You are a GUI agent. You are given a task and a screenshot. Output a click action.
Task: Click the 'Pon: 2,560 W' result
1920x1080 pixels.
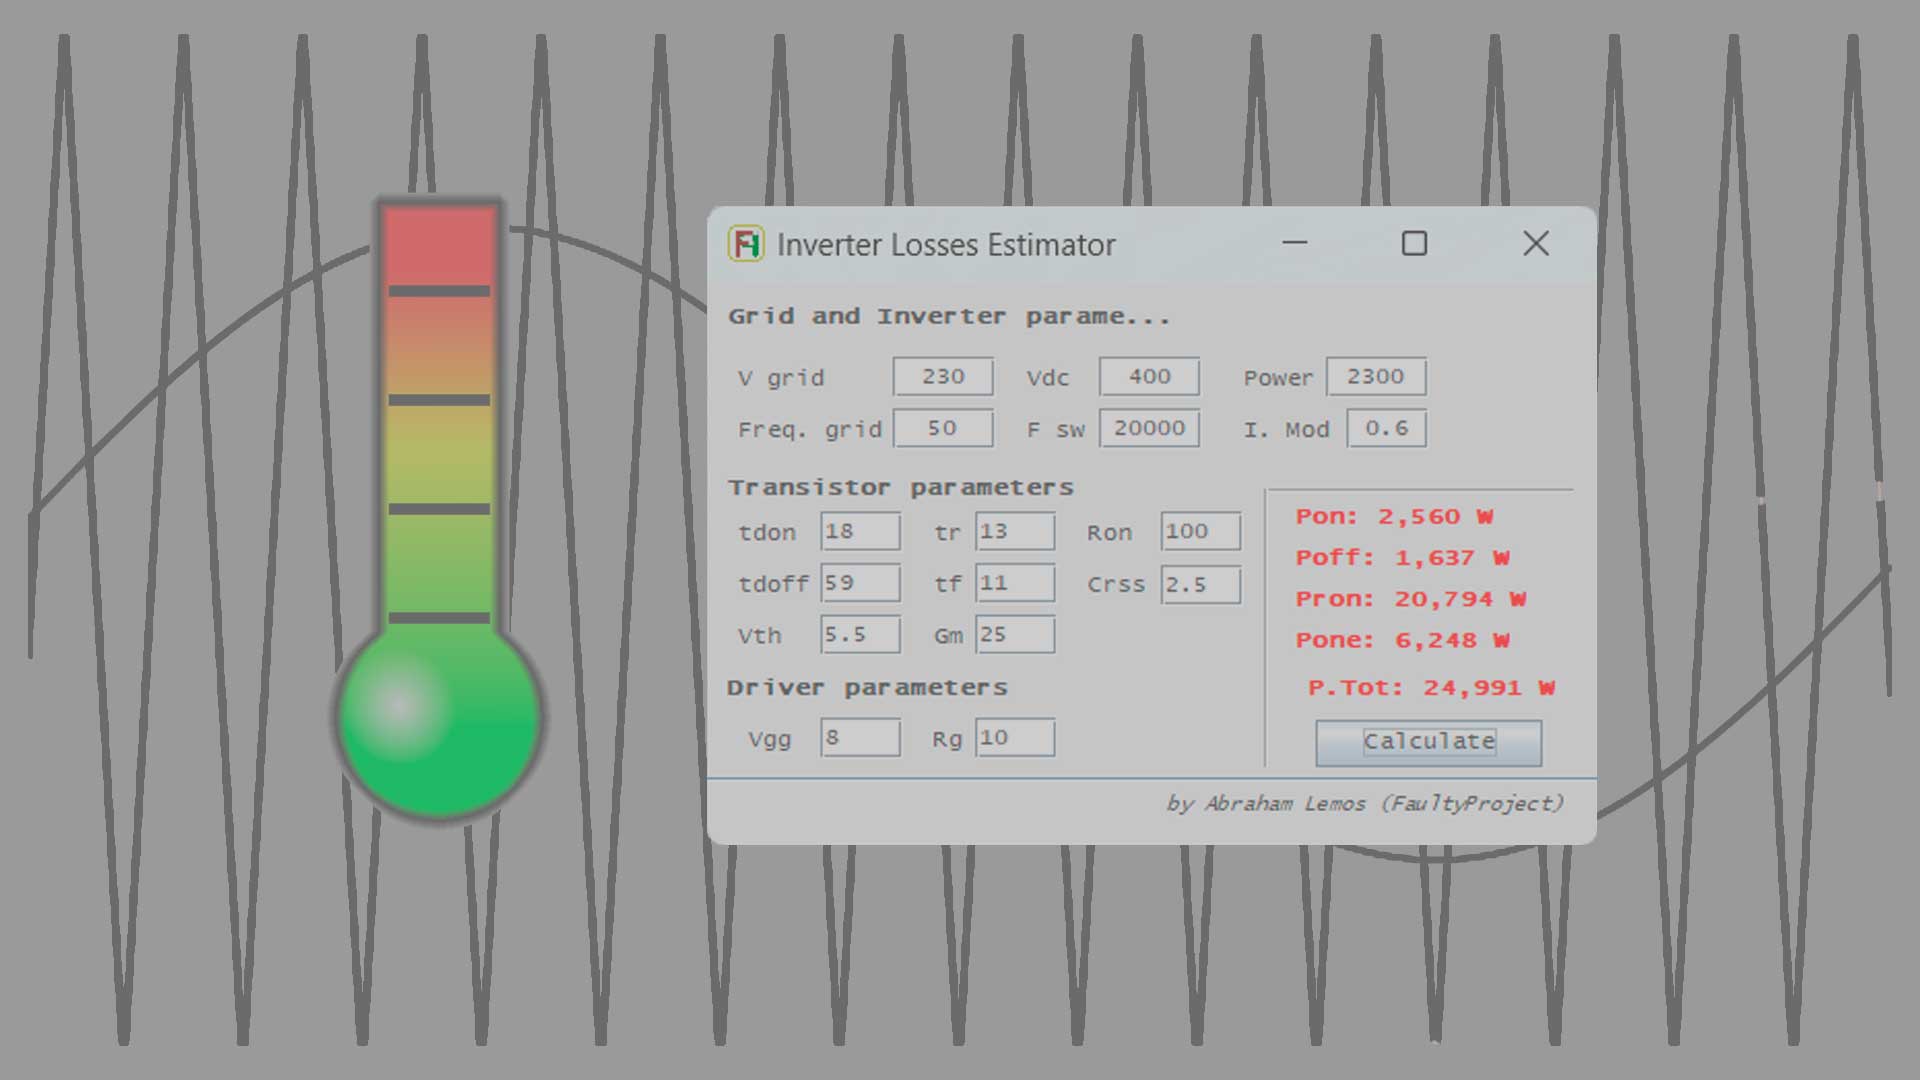point(1394,517)
